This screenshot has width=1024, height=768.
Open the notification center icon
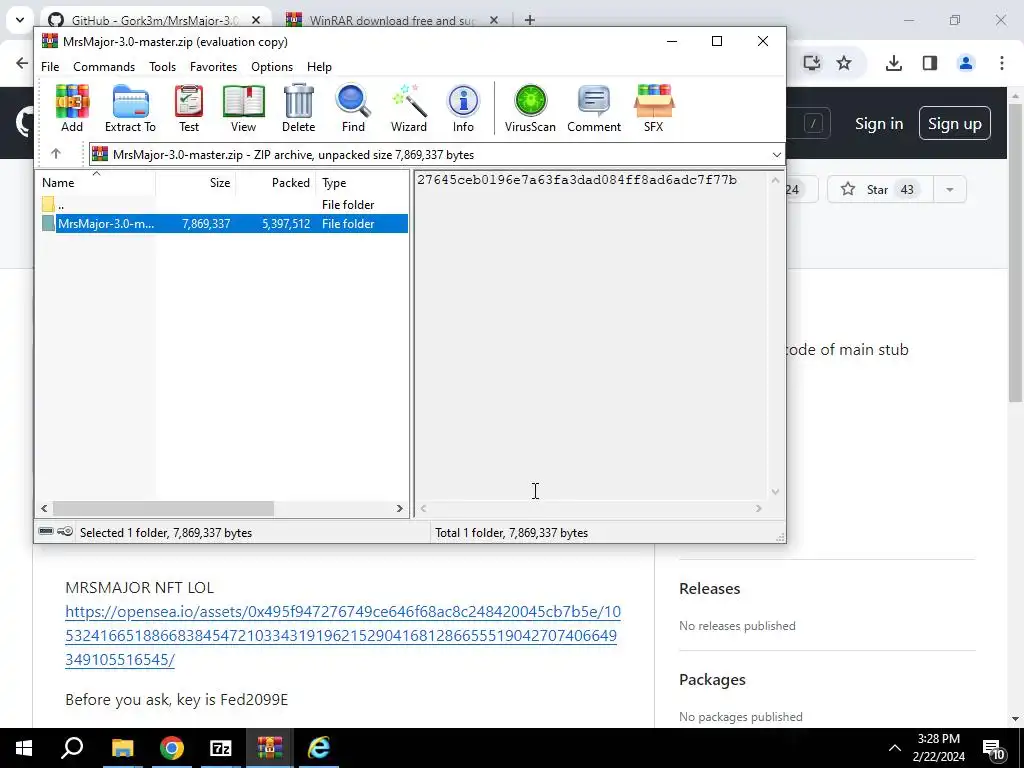[x=993, y=748]
